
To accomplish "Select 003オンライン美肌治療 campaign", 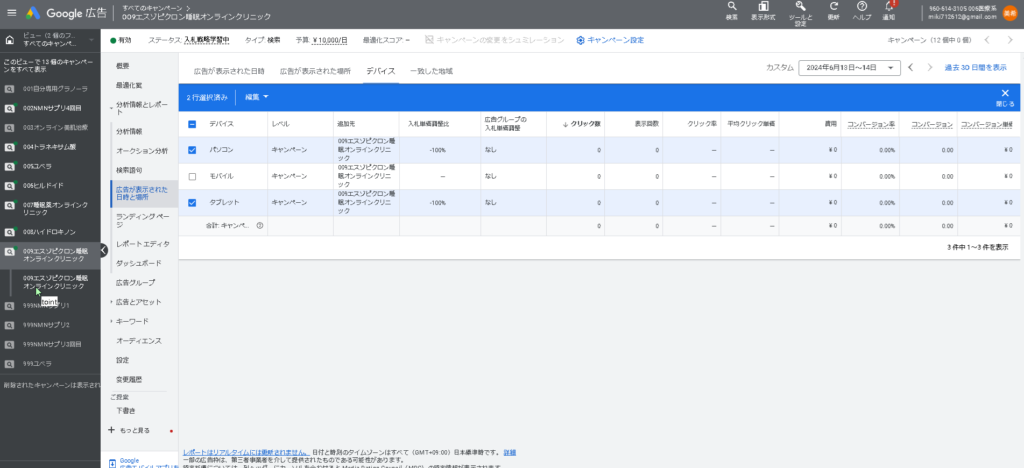I will click(55, 127).
